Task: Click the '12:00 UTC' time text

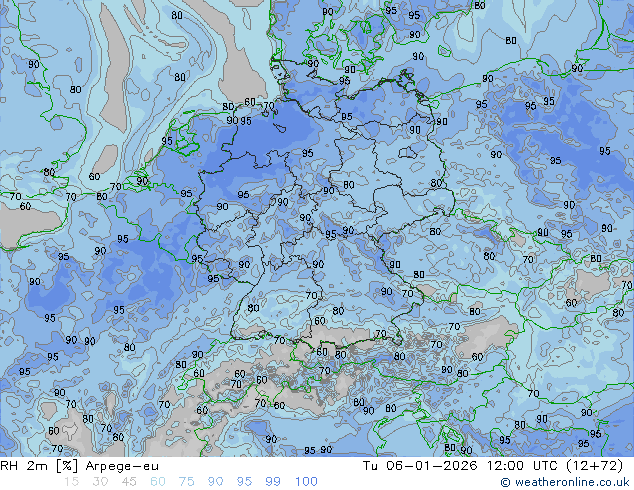Action: click(524, 466)
